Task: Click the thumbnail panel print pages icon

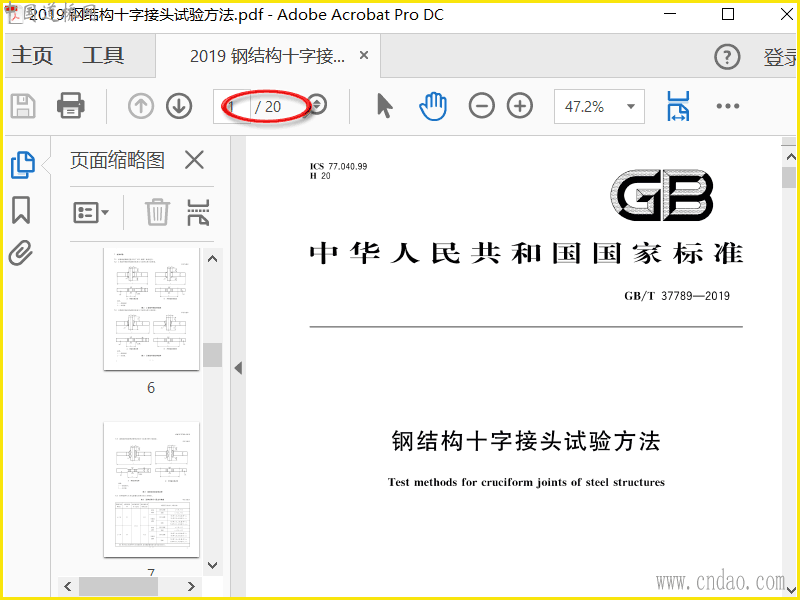Action: (x=198, y=212)
